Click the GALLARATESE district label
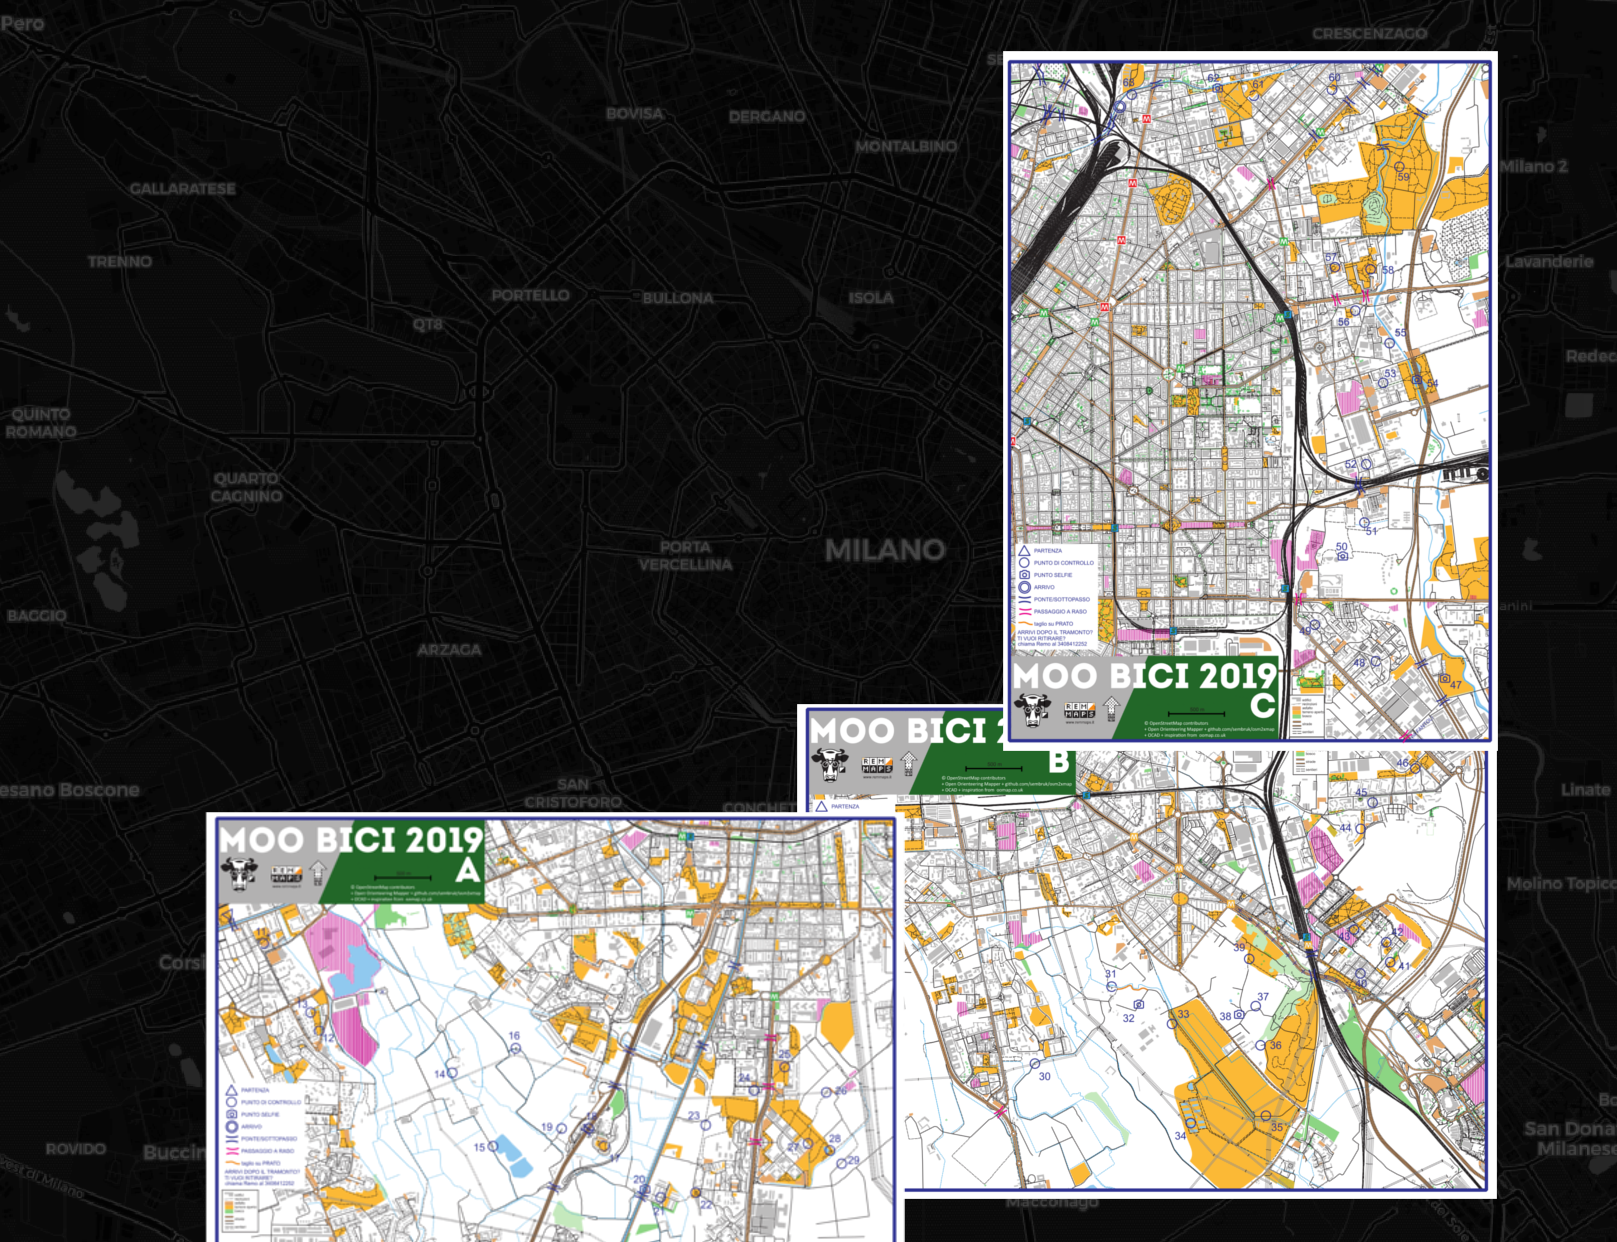 click(x=183, y=189)
